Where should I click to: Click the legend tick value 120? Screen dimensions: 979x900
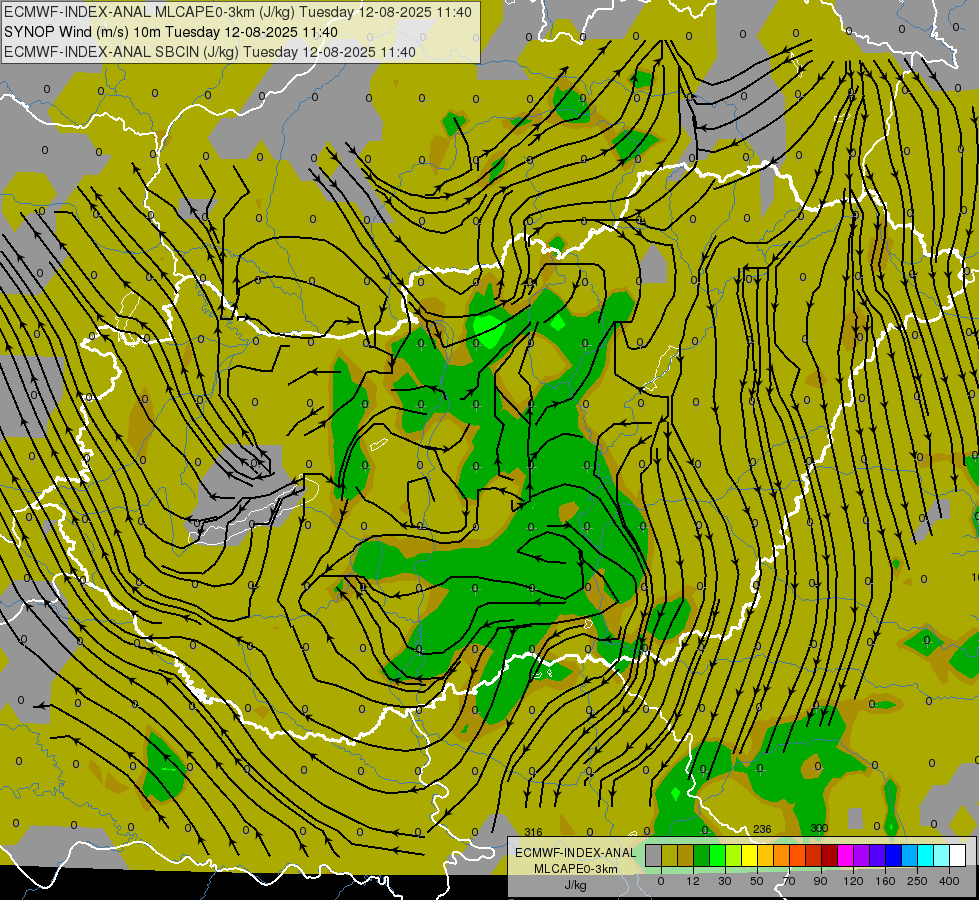point(853,881)
